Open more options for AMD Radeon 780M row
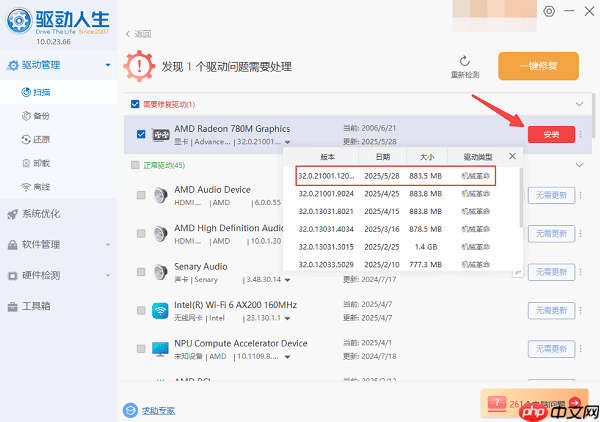The height and width of the screenshot is (422, 600). point(580,134)
